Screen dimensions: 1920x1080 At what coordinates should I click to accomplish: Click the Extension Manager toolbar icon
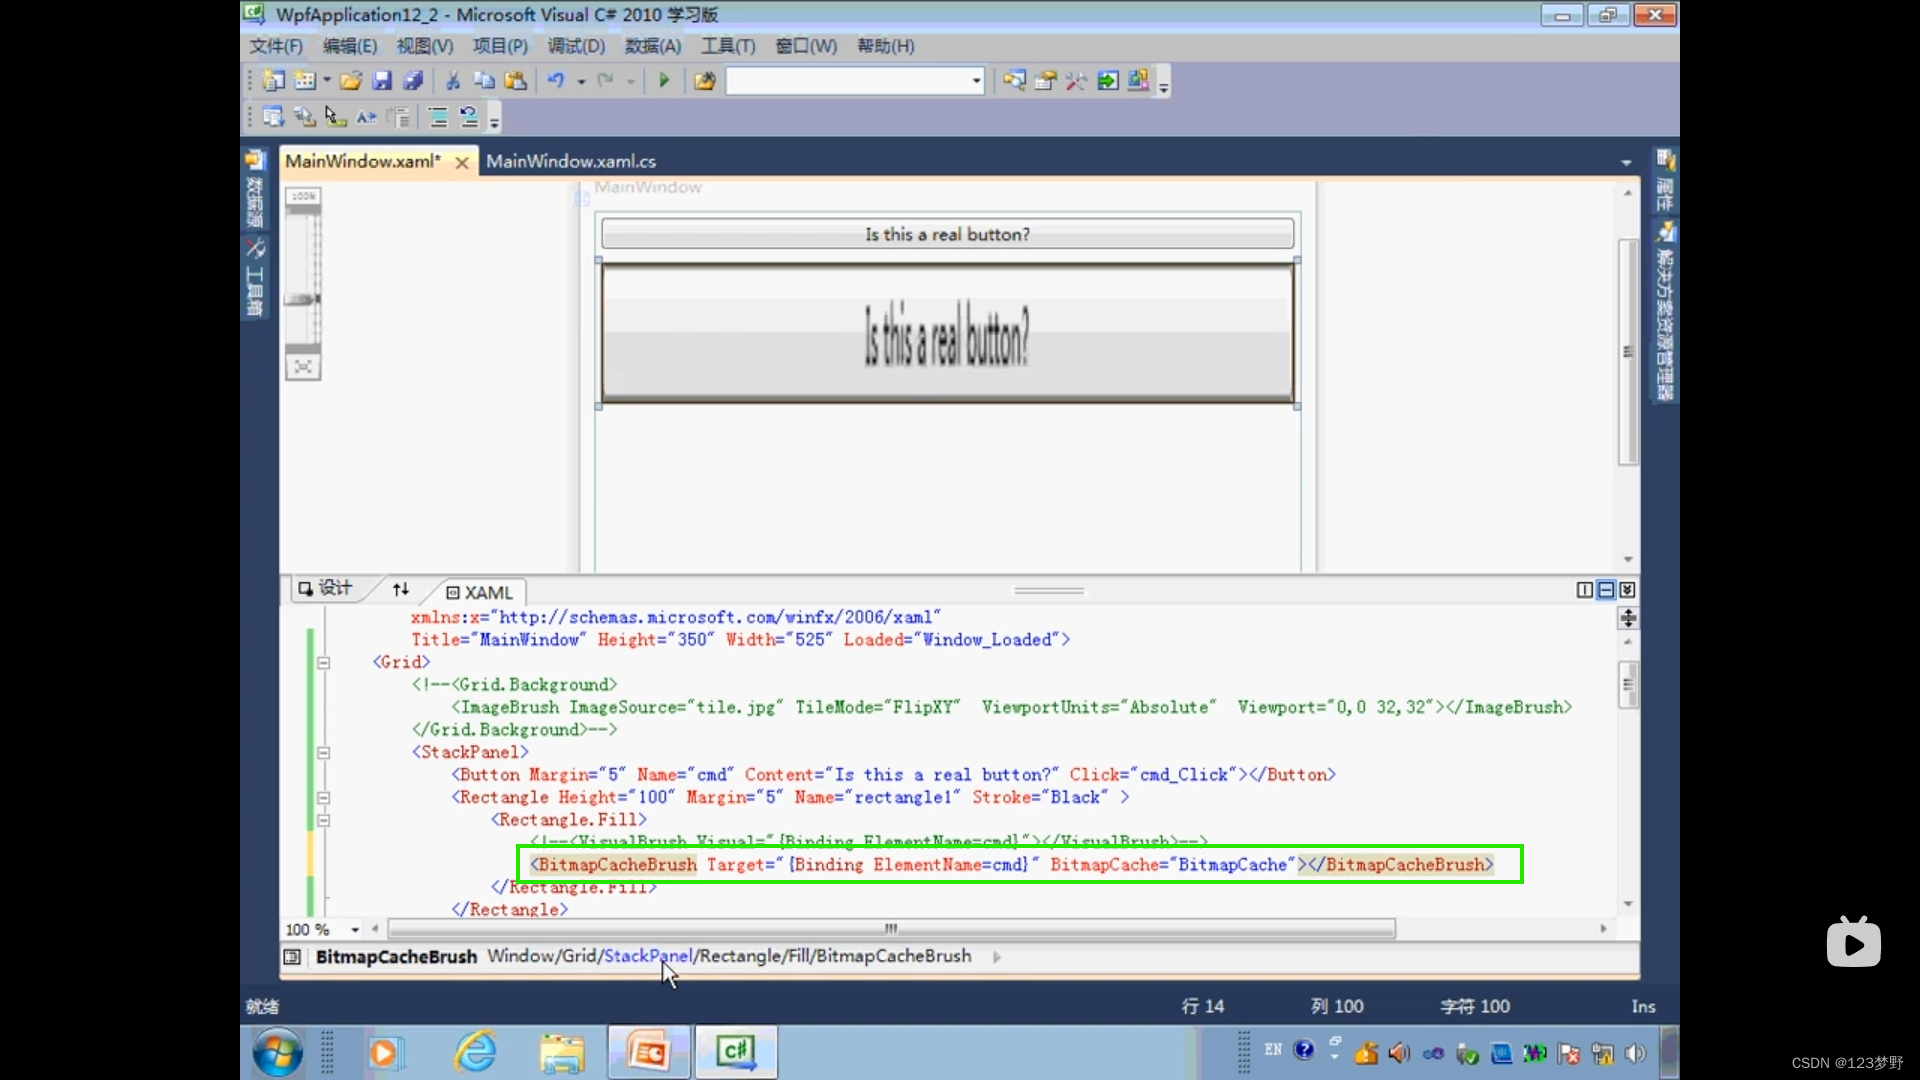(1138, 81)
